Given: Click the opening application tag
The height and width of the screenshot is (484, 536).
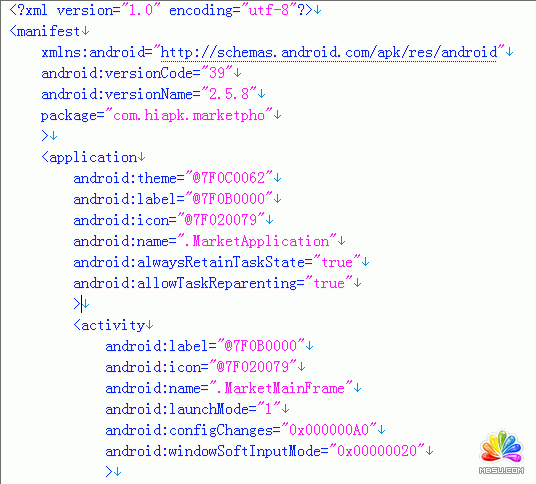Looking at the screenshot, I should point(89,157).
